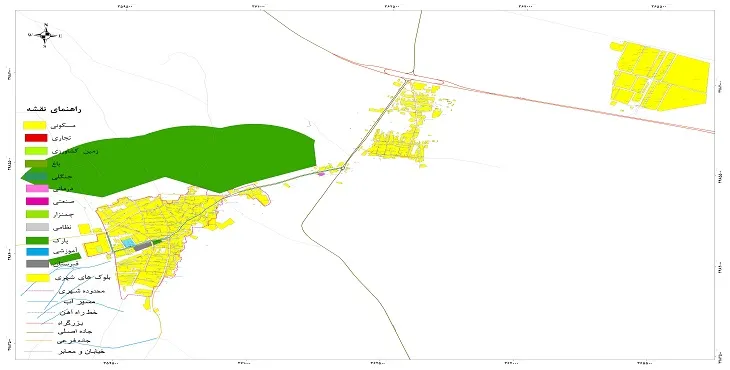The image size is (730, 370).
Task: Select the light gray نظامی legend swatch
Action: click(x=37, y=227)
